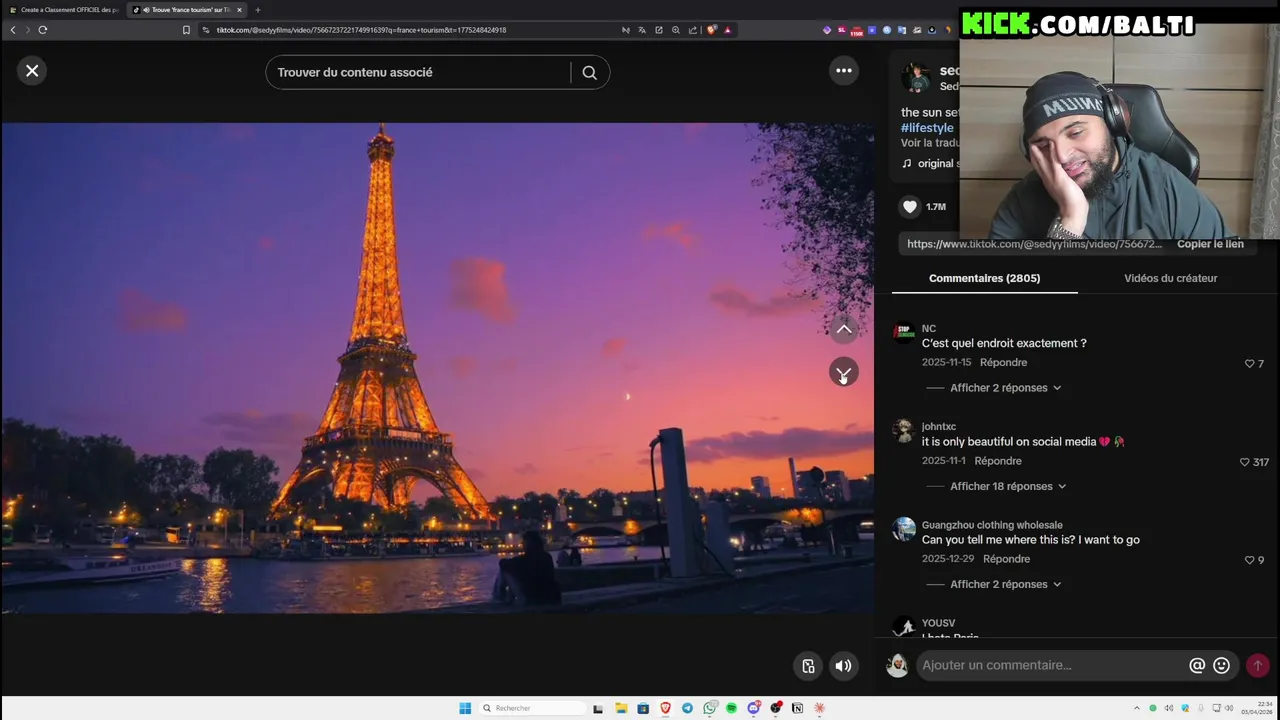Click 'Voir la traduction' link

click(930, 143)
